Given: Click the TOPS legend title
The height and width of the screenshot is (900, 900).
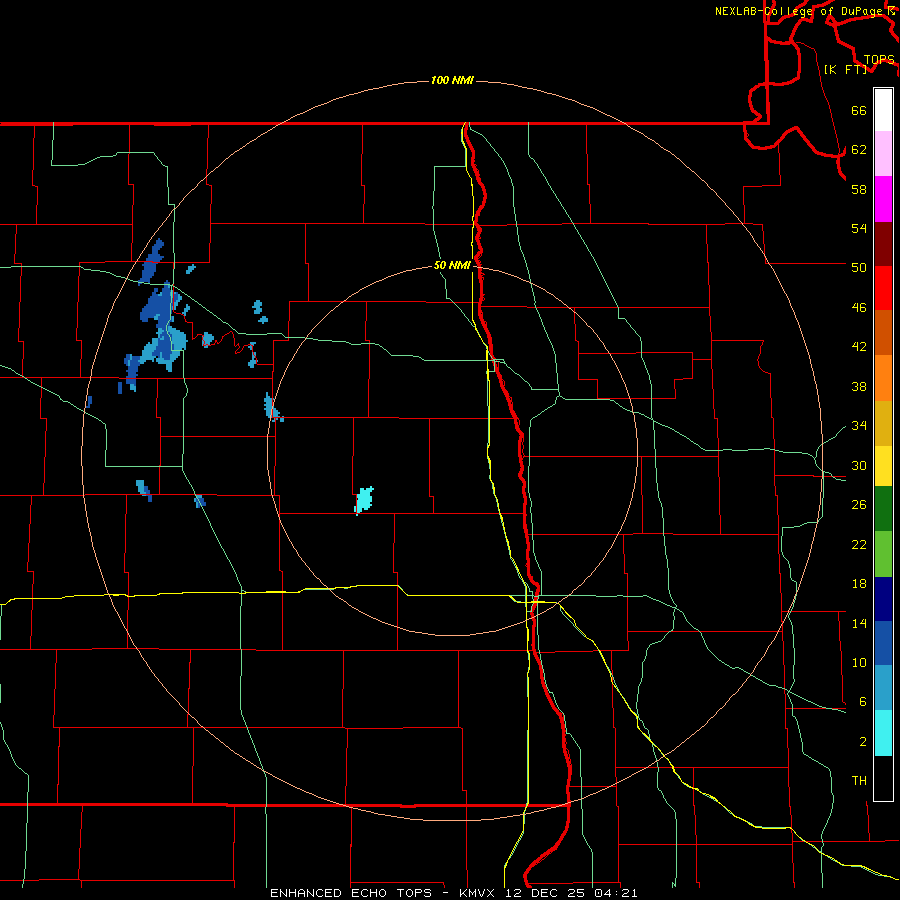Looking at the screenshot, I should coord(879,60).
